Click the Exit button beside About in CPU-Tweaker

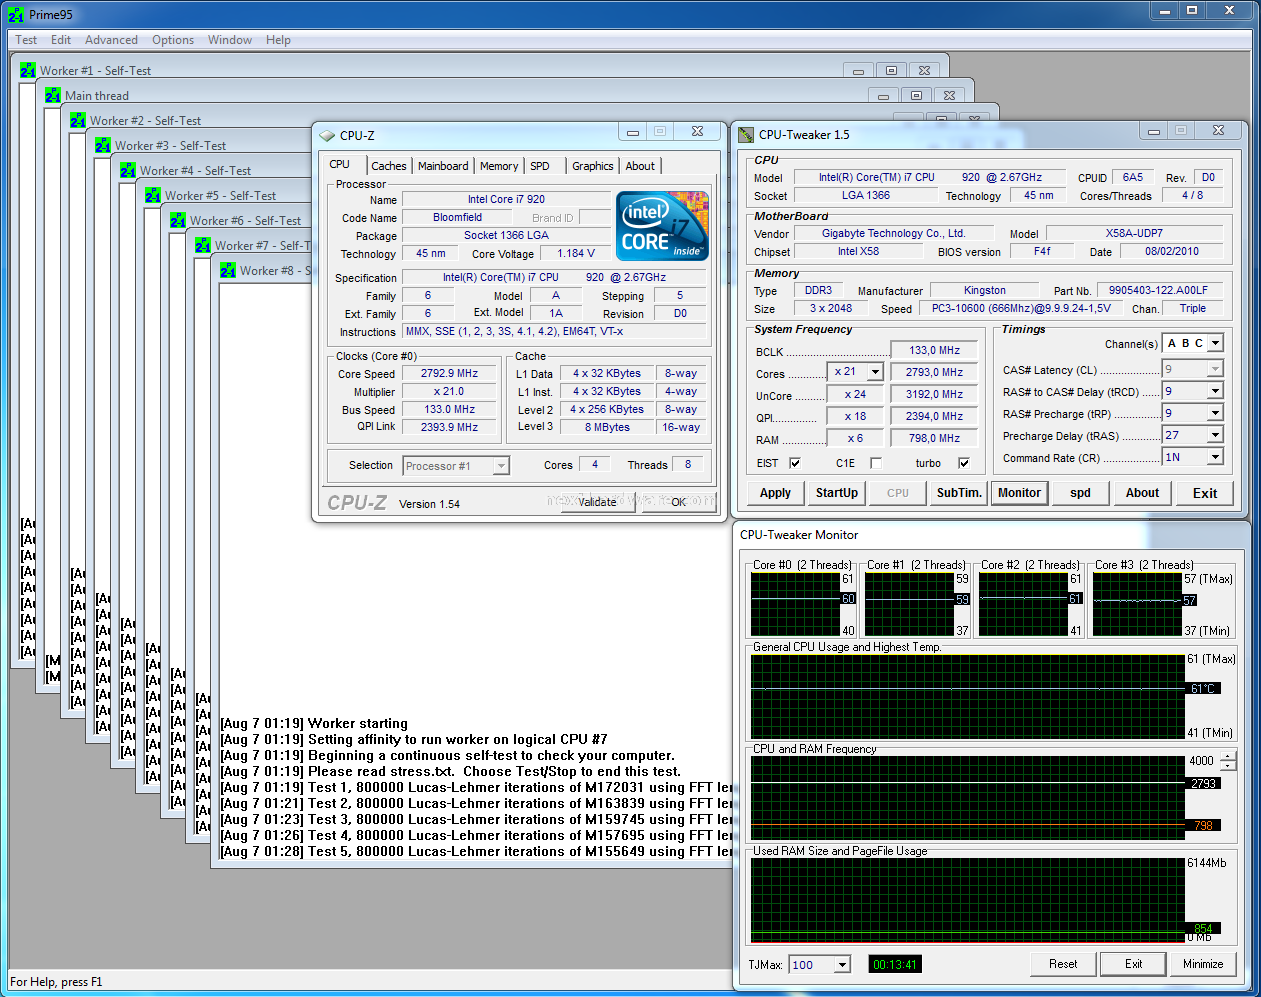coord(1205,493)
